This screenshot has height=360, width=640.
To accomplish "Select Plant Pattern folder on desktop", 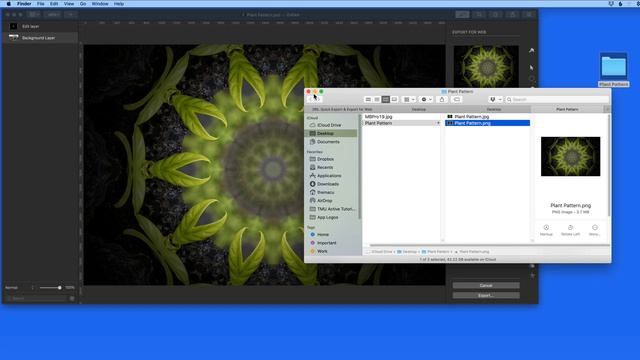I will 613,70.
